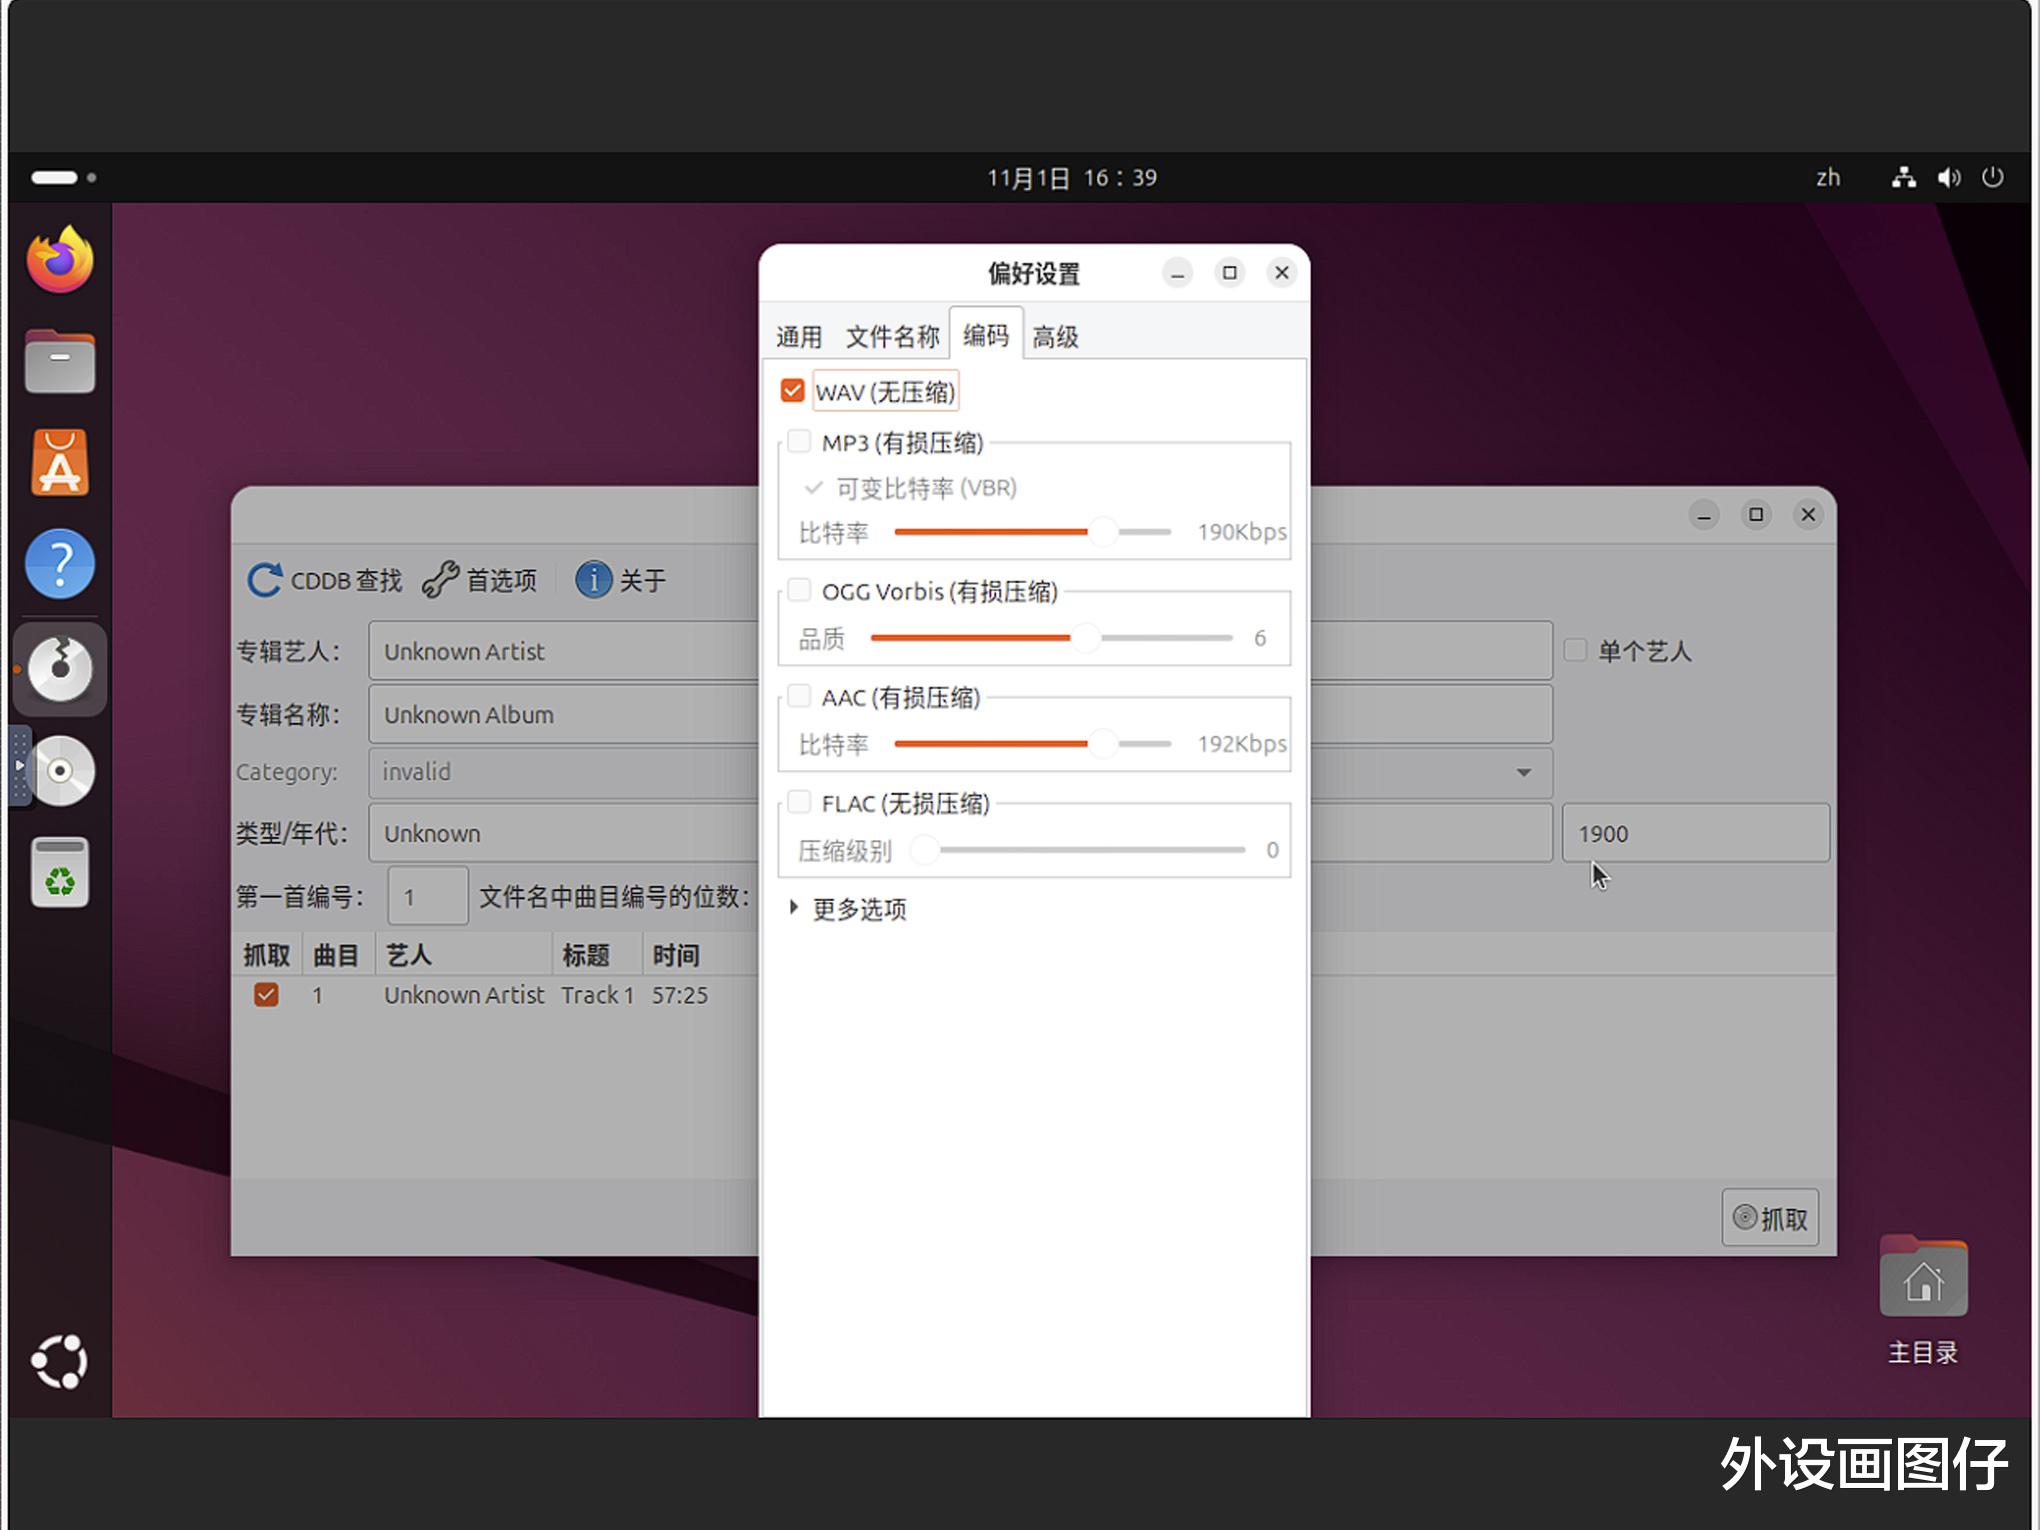Click the year field showing 1900
This screenshot has height=1530, width=2040.
click(1695, 834)
